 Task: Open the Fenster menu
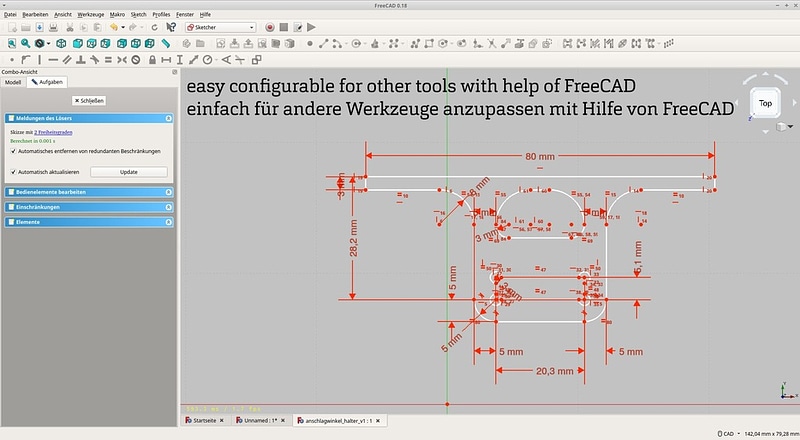tap(185, 14)
